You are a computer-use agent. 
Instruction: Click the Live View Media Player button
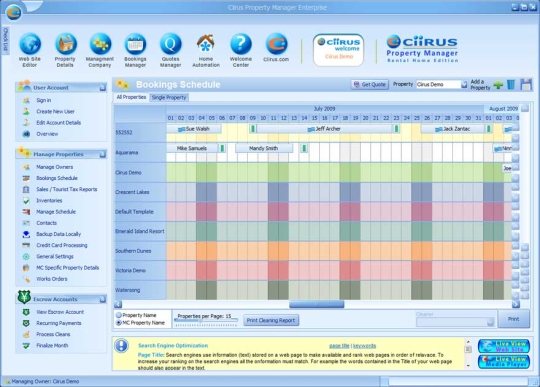click(504, 362)
